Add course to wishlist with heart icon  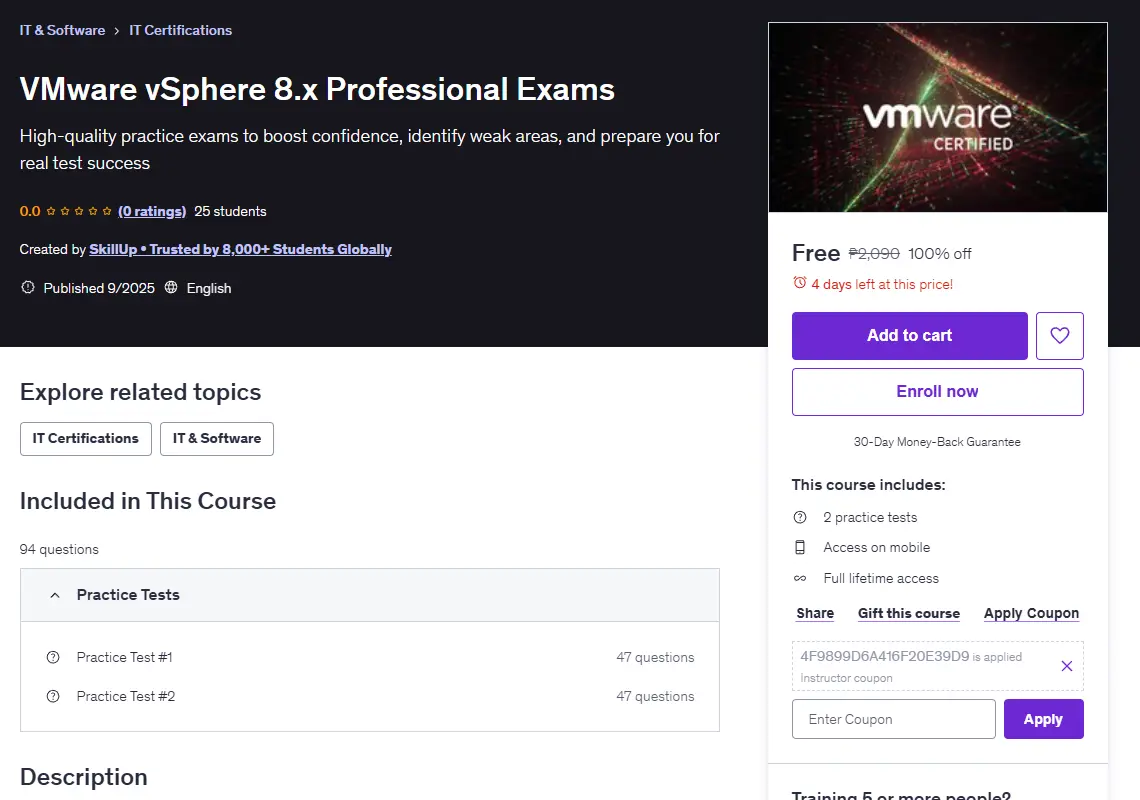pyautogui.click(x=1059, y=335)
